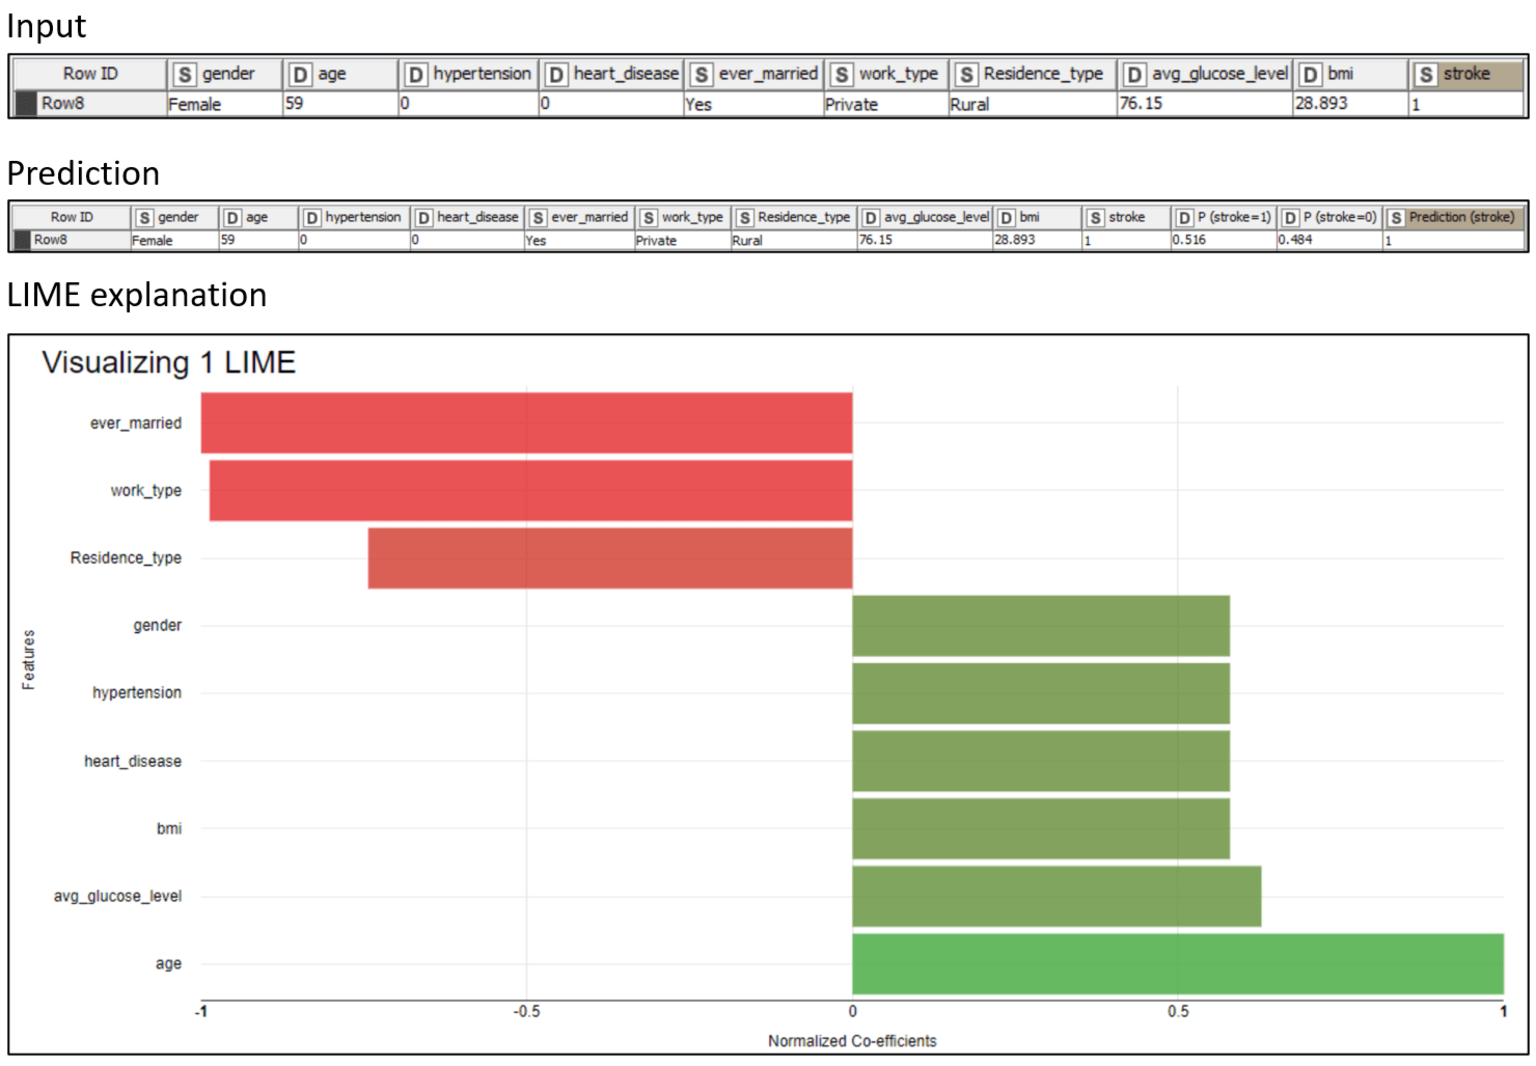Click the age column header in Input table

[341, 74]
